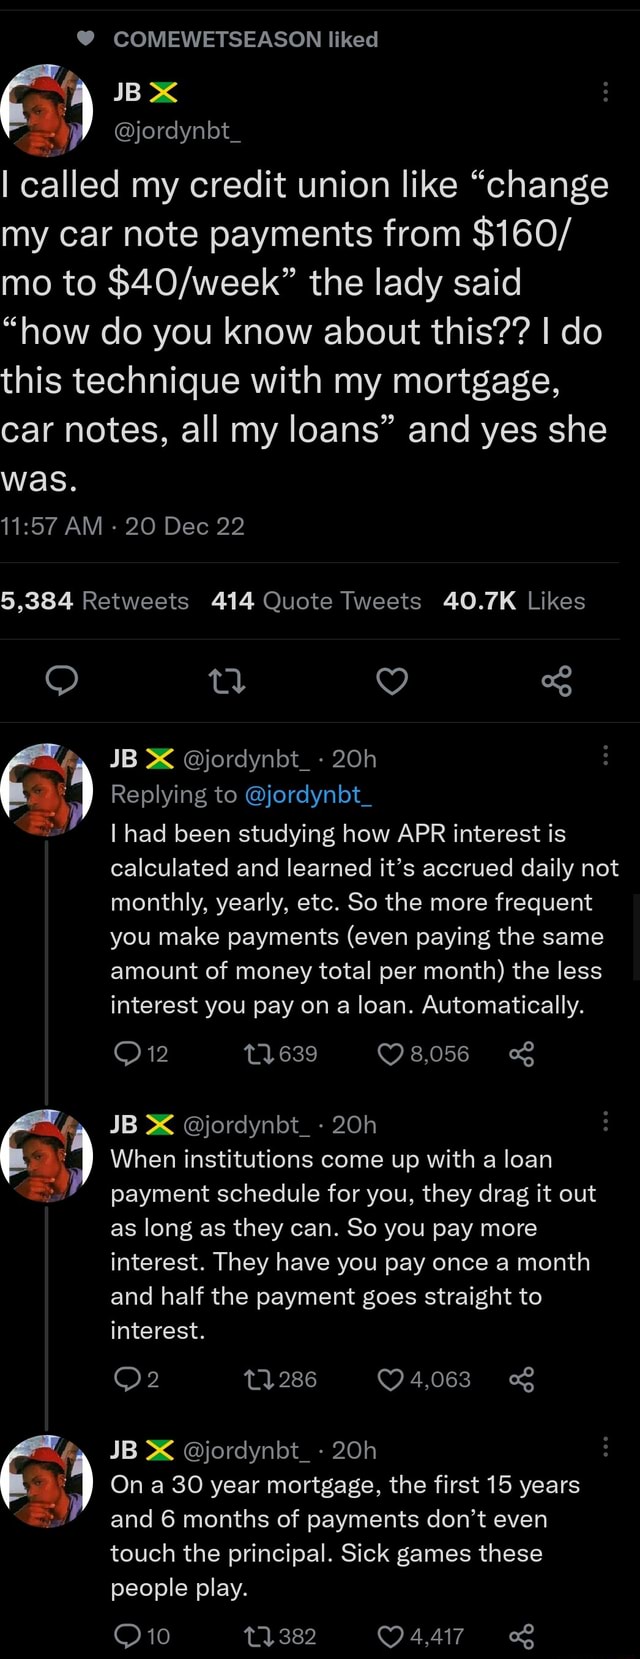Share the main tweet
This screenshot has height=1659, width=640.
click(x=556, y=681)
